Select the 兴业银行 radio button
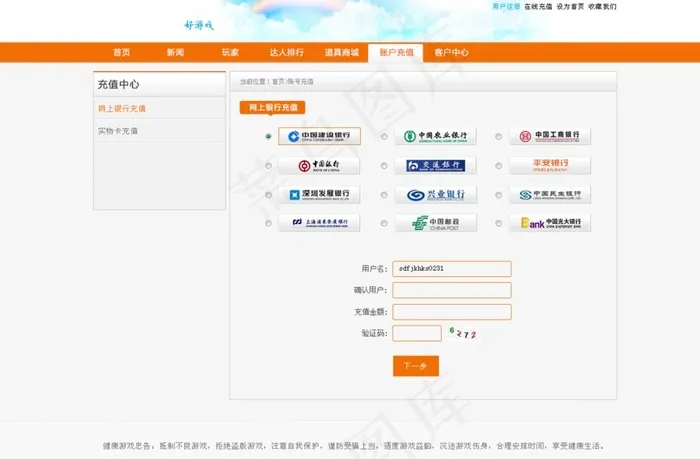700x459 pixels. 384,195
